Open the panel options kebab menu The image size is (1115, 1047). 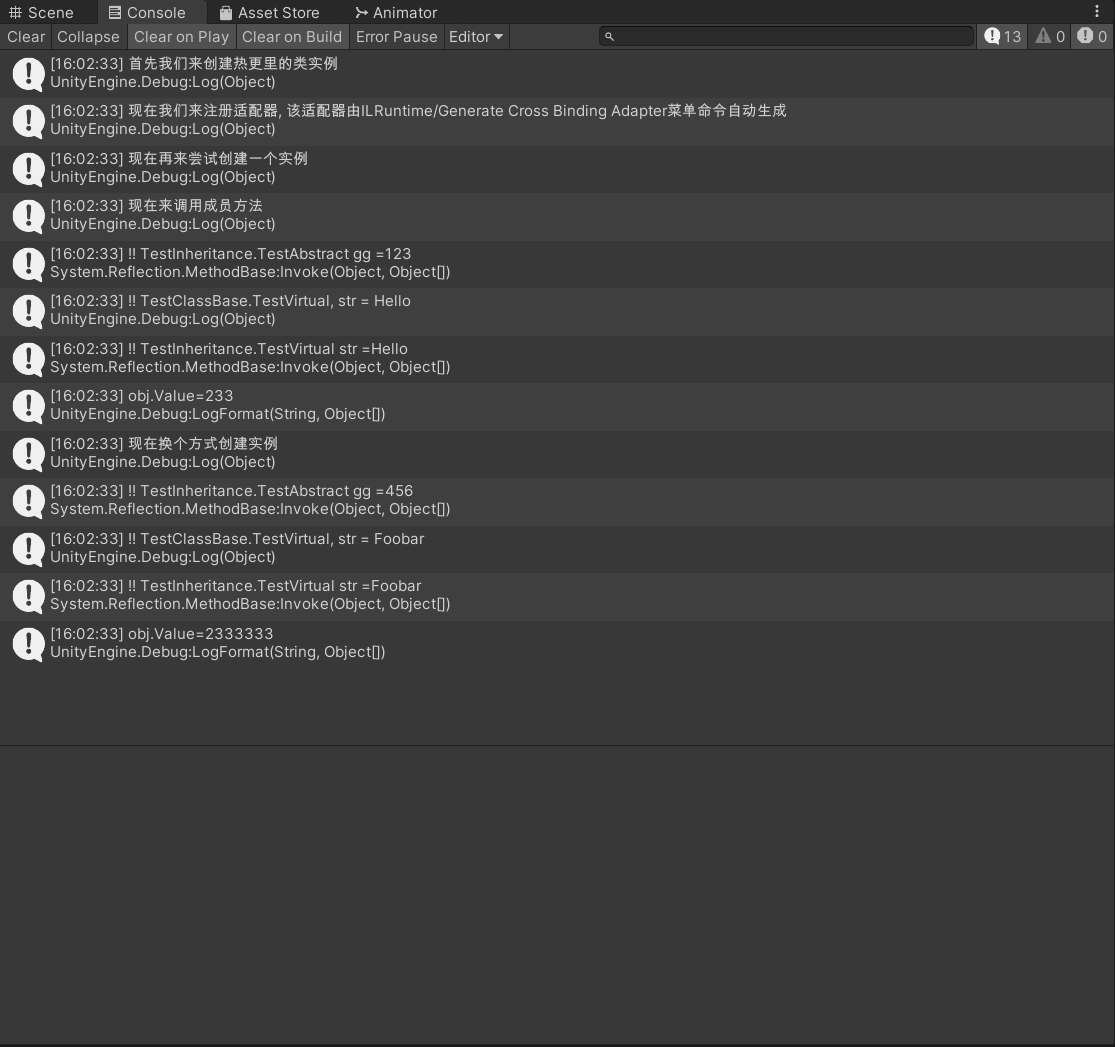pyautogui.click(x=1097, y=12)
